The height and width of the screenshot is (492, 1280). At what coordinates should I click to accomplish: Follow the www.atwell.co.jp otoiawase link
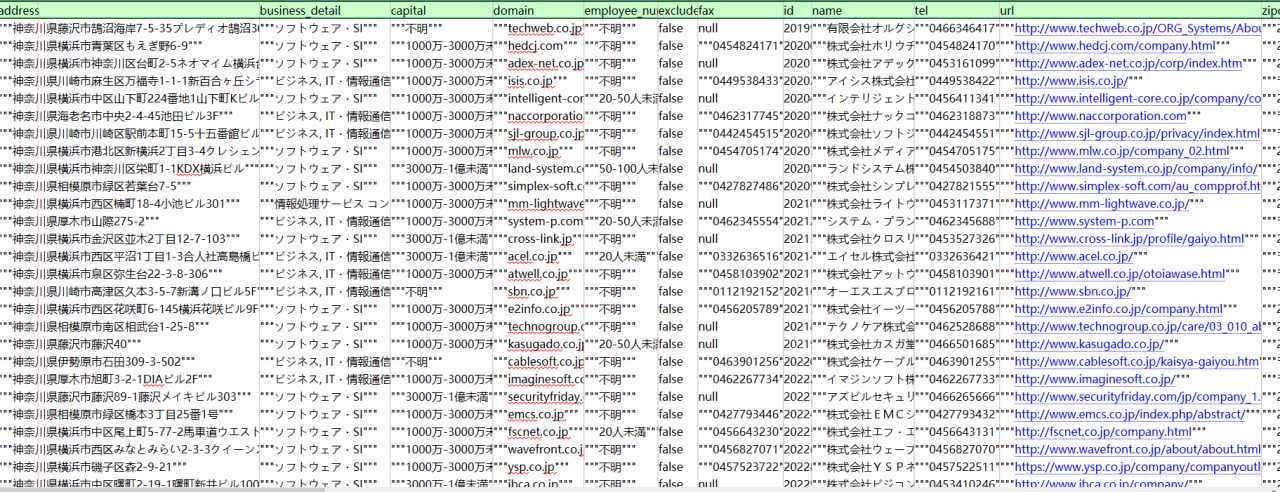(1119, 274)
